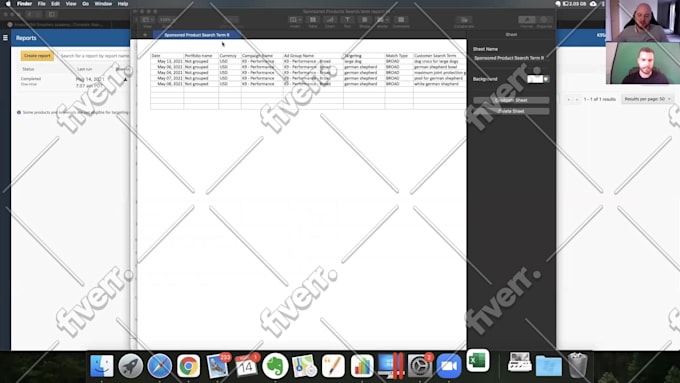
Task: Select the 'white german shepherd' cell
Action: [x=439, y=84]
